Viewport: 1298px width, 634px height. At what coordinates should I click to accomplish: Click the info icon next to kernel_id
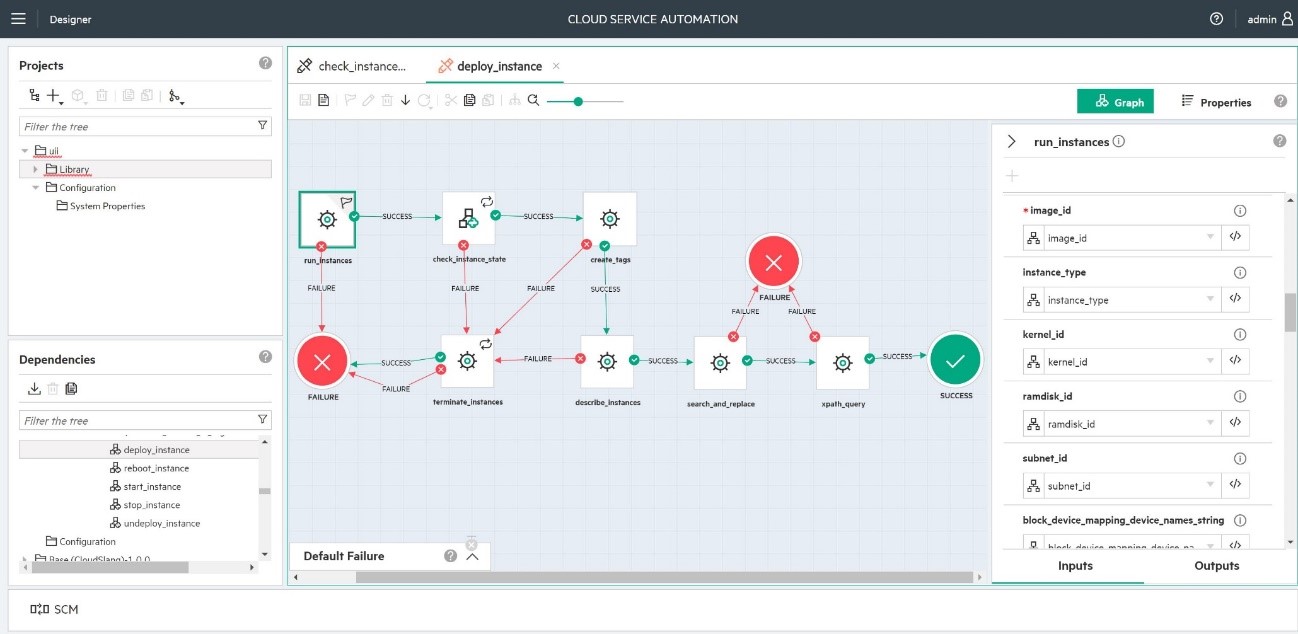coord(1240,335)
